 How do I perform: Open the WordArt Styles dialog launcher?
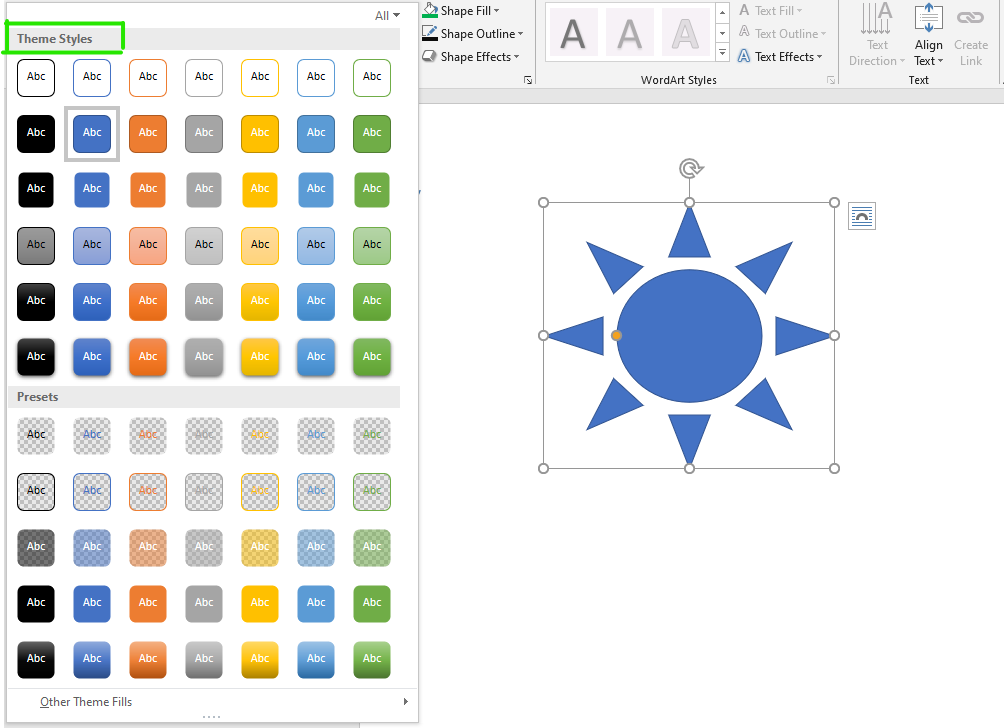click(x=831, y=80)
